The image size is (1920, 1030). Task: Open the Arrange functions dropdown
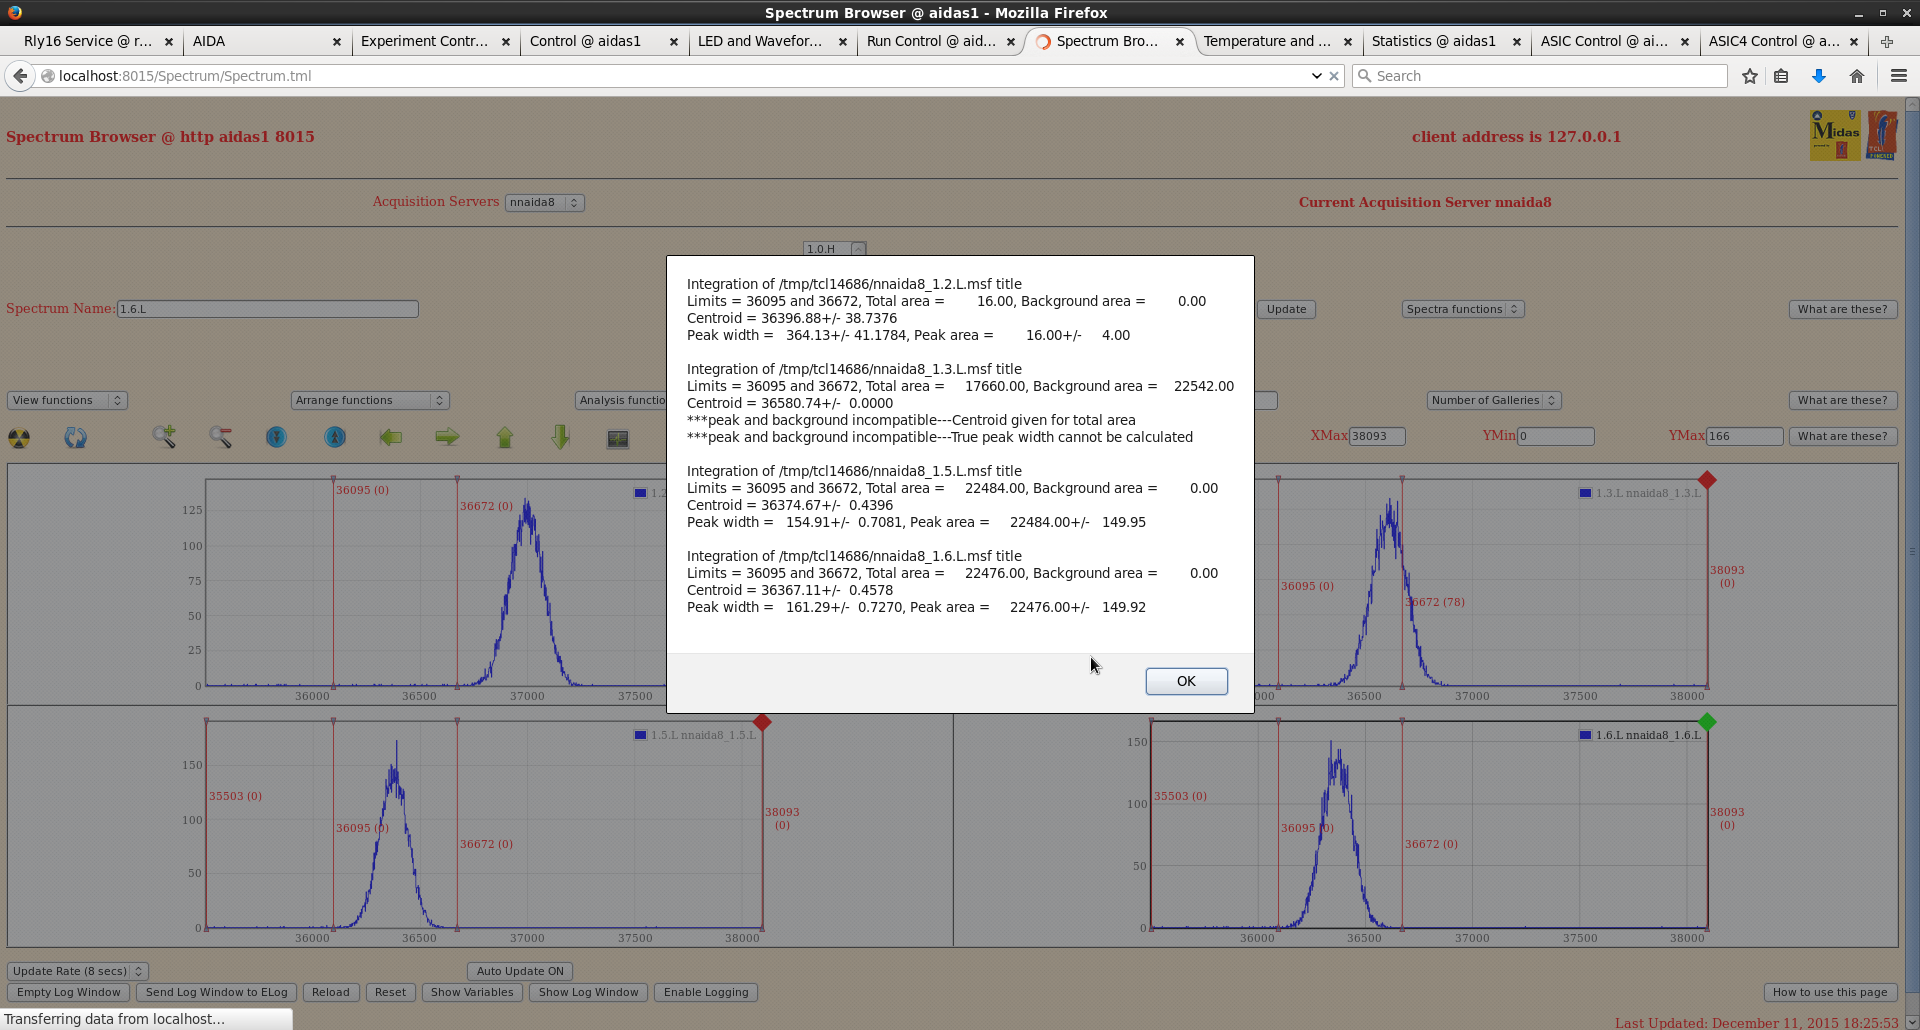click(370, 401)
